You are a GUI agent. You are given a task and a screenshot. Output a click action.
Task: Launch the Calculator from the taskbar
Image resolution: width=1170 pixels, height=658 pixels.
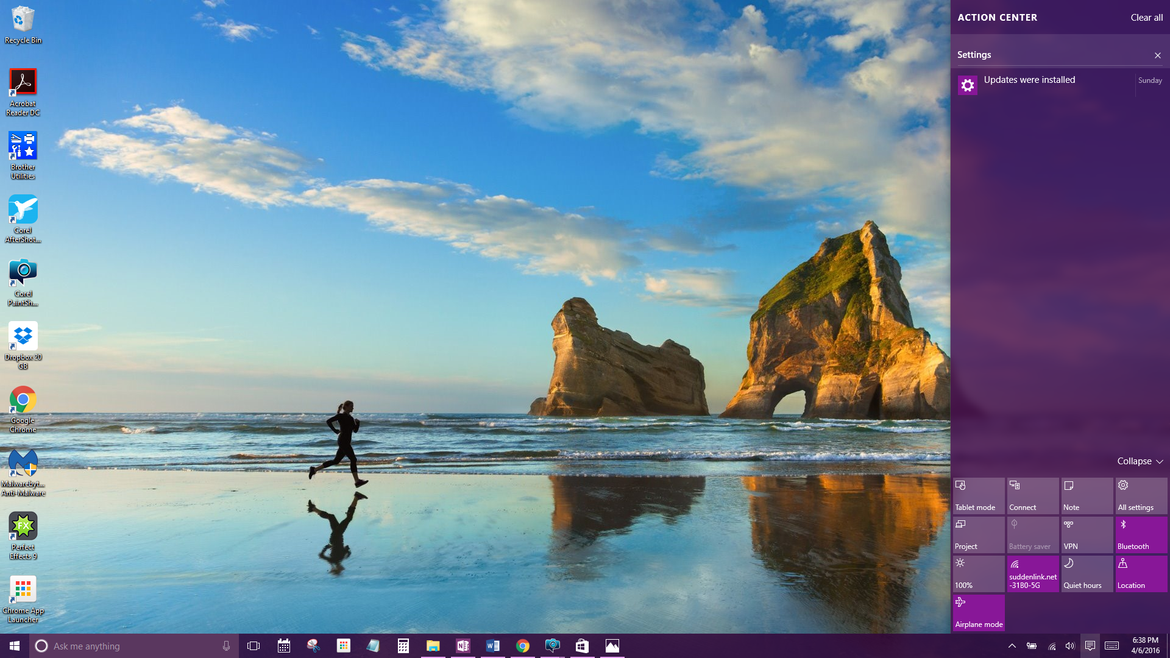[x=403, y=645]
